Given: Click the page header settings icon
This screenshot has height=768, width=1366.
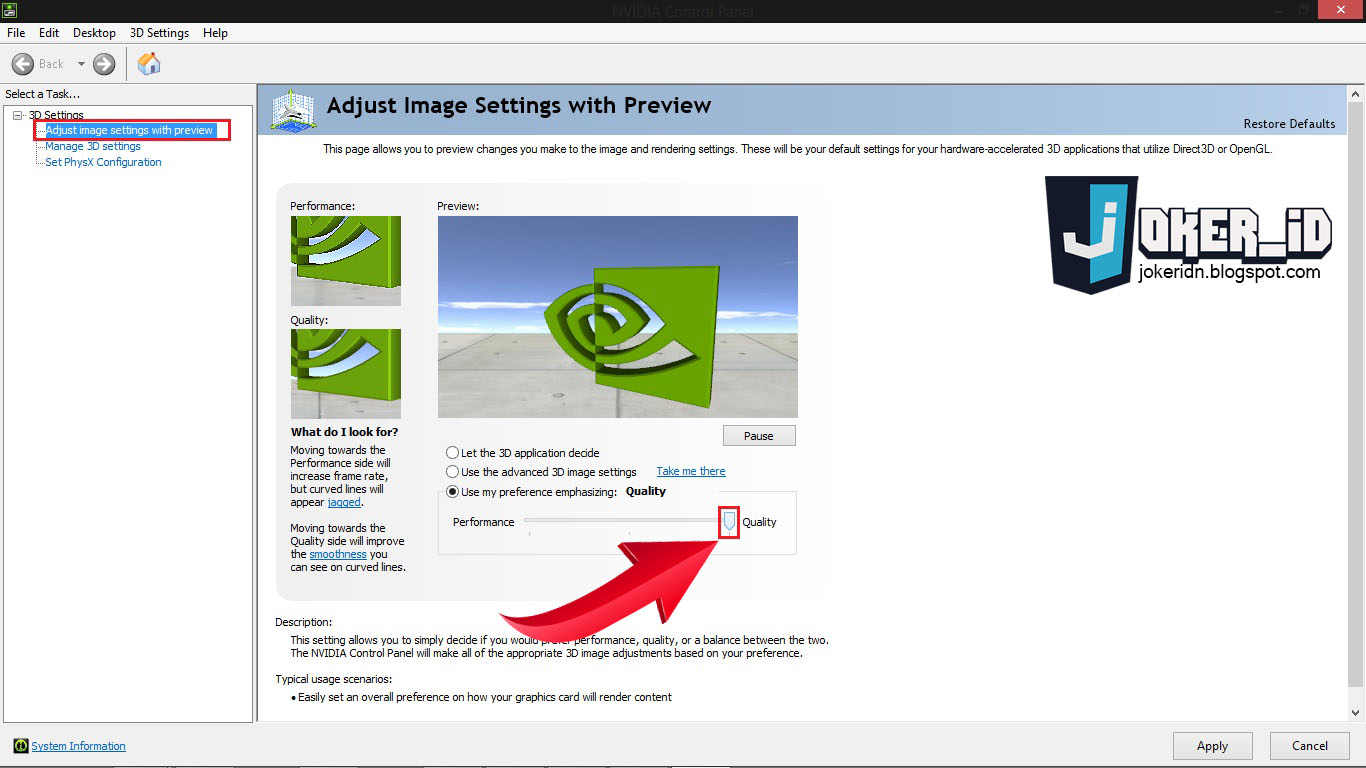Looking at the screenshot, I should click(x=294, y=109).
